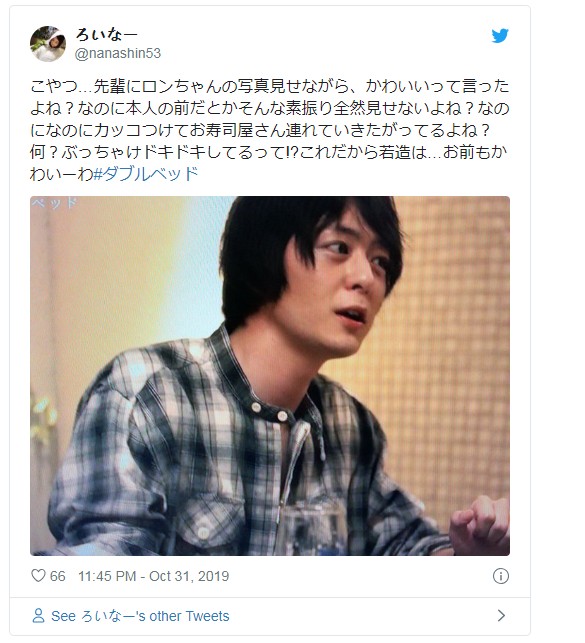Click the Japanese tweet text body
Image resolution: width=585 pixels, height=643 pixels.
click(269, 130)
